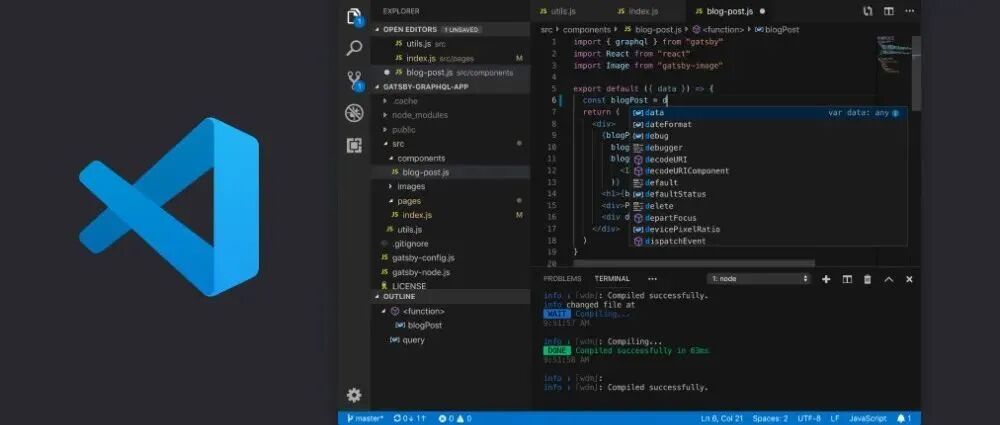Select the TERMINAL panel tab
Viewport: 1000px width, 425px height.
coord(612,279)
